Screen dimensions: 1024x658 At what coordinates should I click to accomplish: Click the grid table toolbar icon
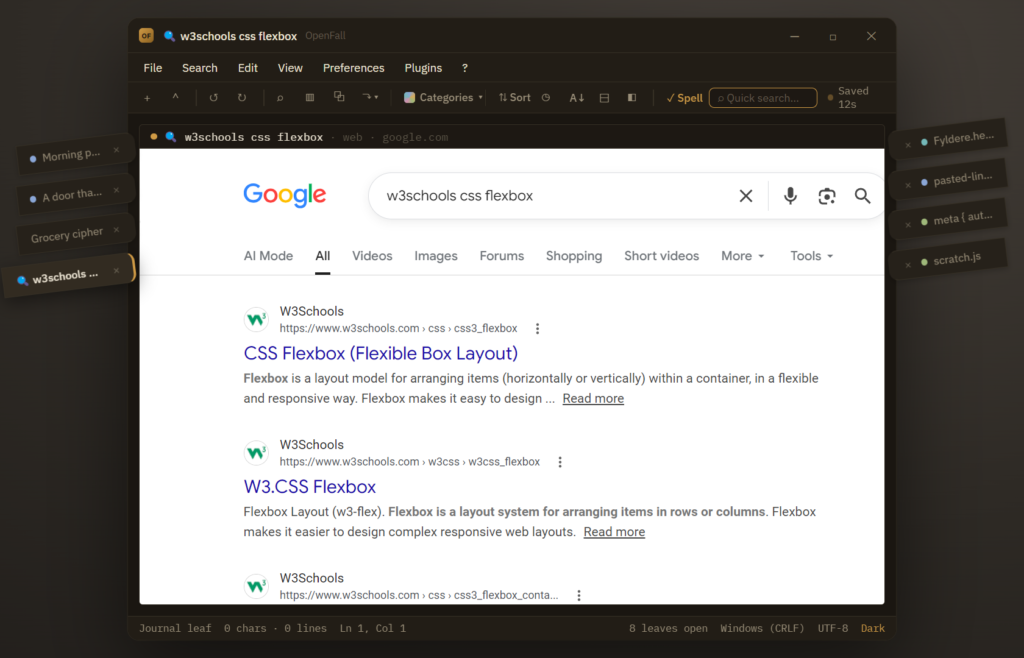coord(310,97)
